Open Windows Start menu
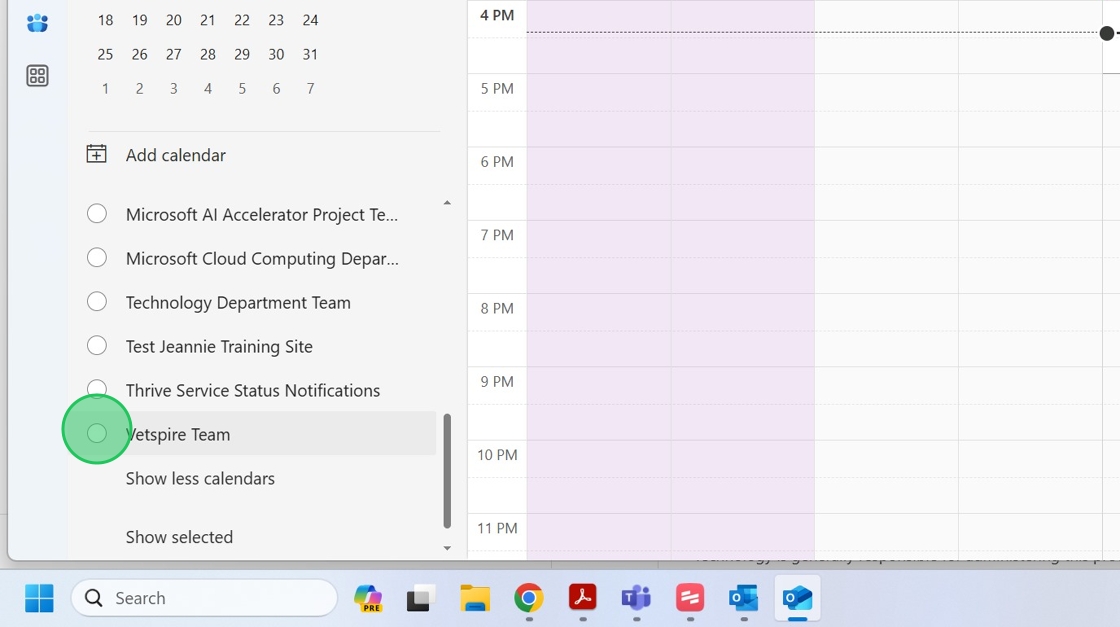This screenshot has width=1120, height=627. 39,598
